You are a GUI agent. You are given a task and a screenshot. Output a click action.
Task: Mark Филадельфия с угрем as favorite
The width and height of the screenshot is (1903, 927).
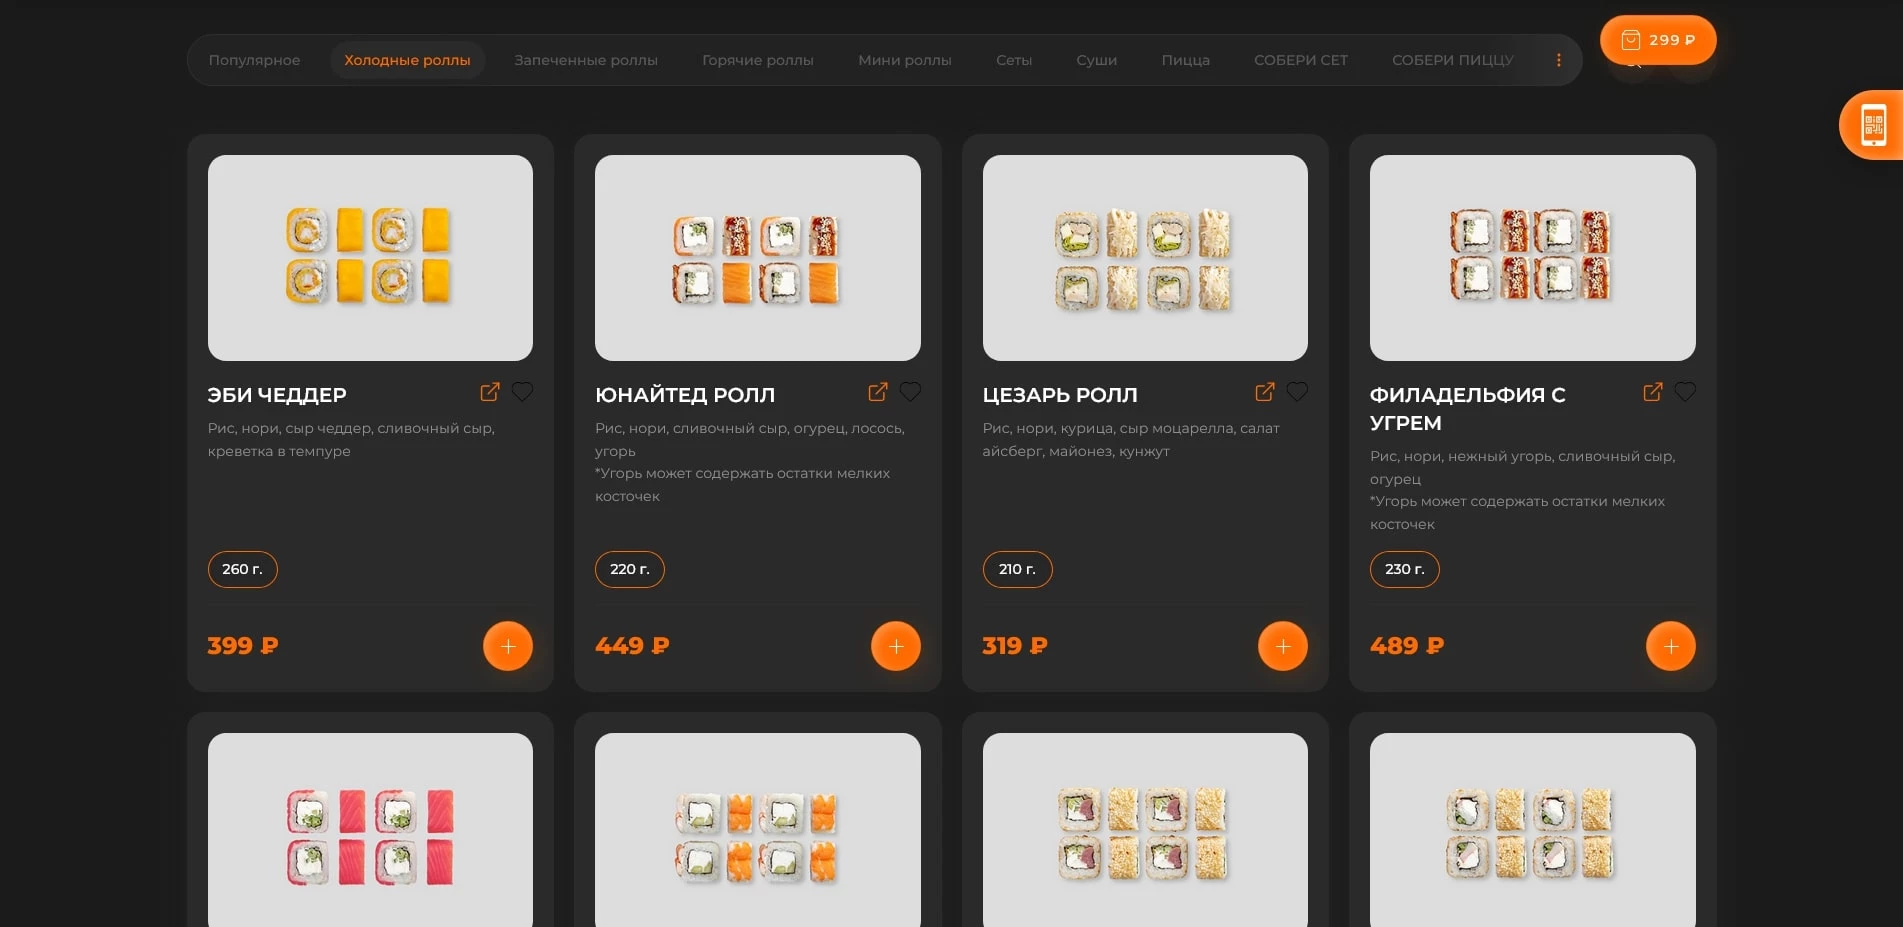(1685, 392)
